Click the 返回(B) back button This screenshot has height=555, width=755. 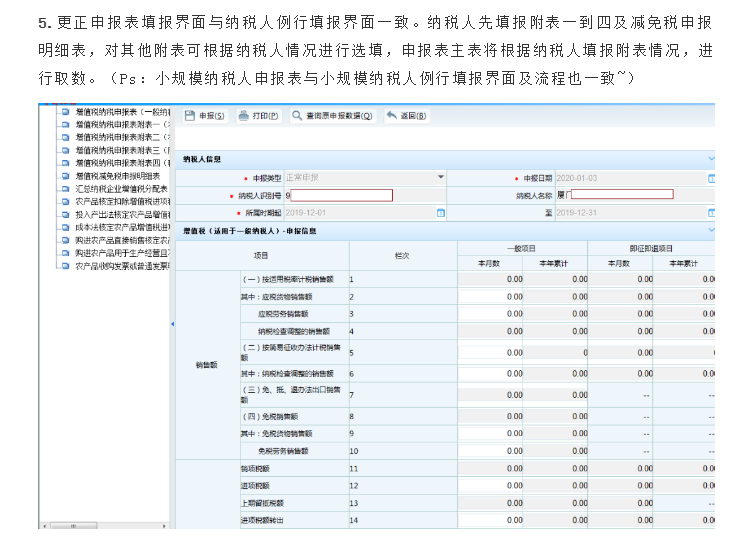point(406,116)
